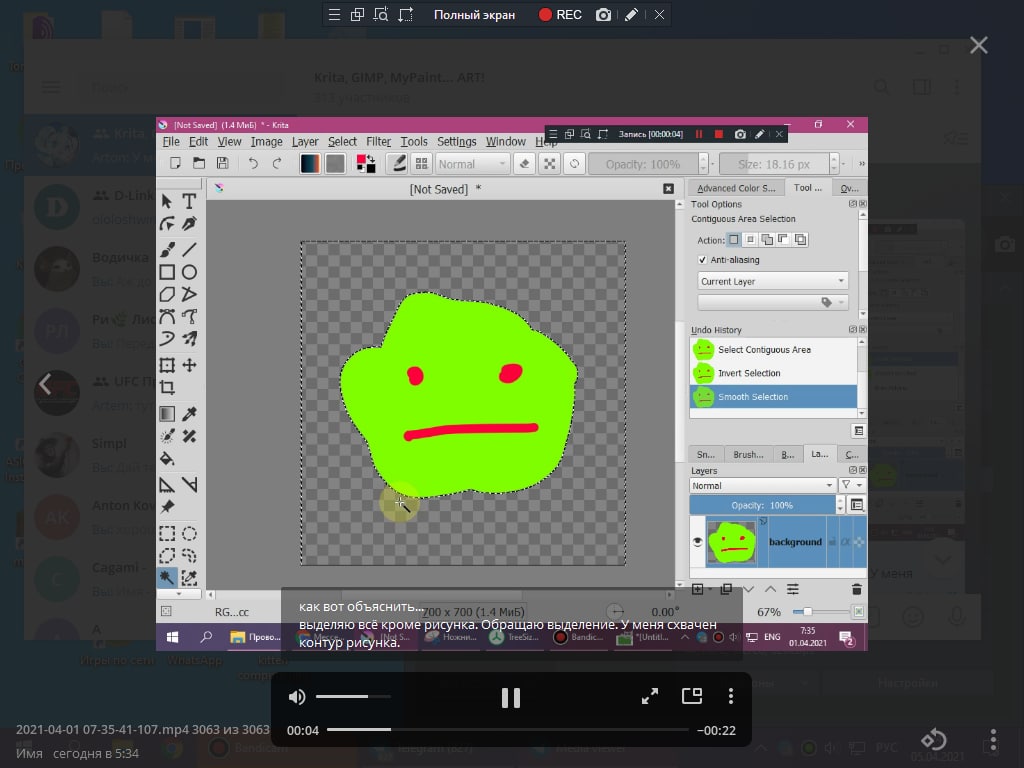Select the Line tool in toolbox
Viewport: 1024px width, 768px height.
point(189,249)
